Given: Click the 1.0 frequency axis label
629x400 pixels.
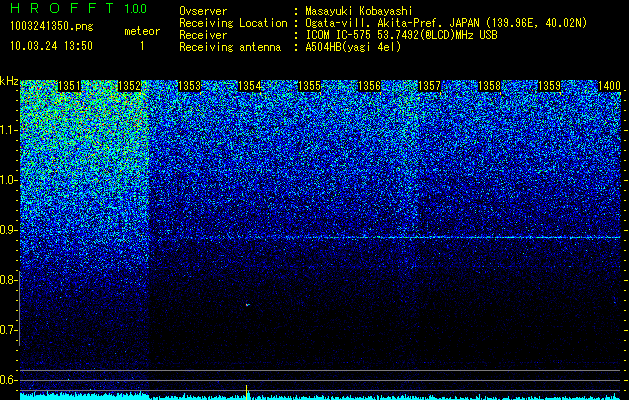Looking at the screenshot, I should coord(8,180).
